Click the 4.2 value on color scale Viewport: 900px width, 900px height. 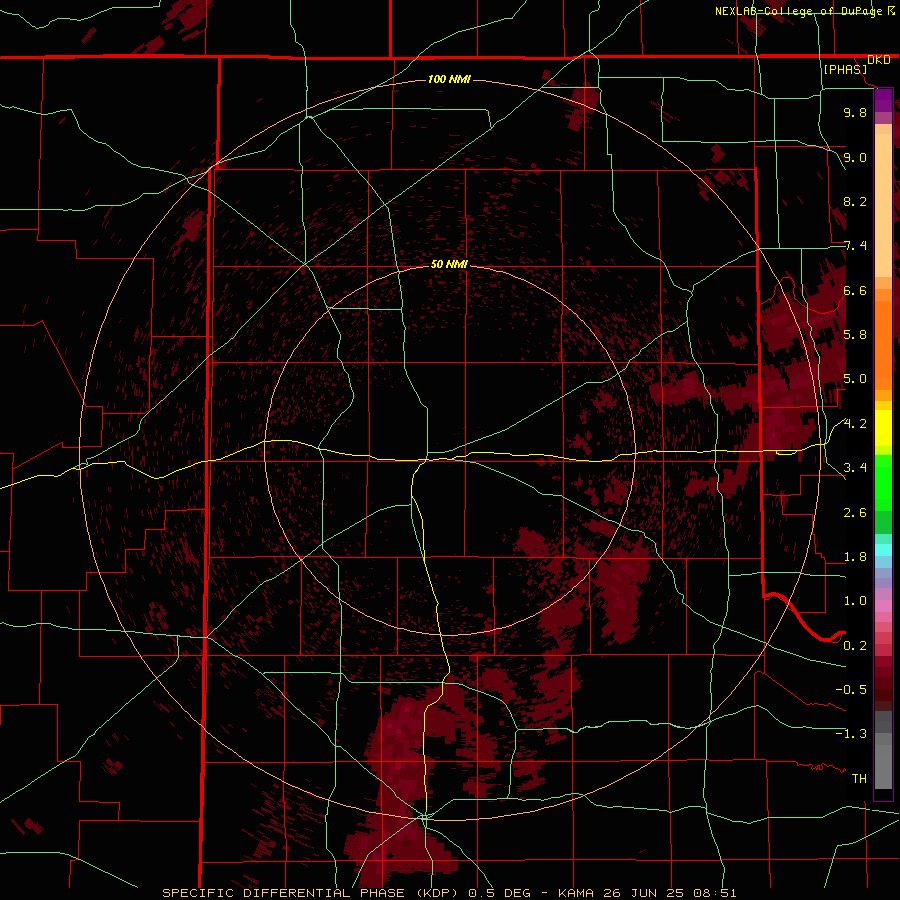855,424
